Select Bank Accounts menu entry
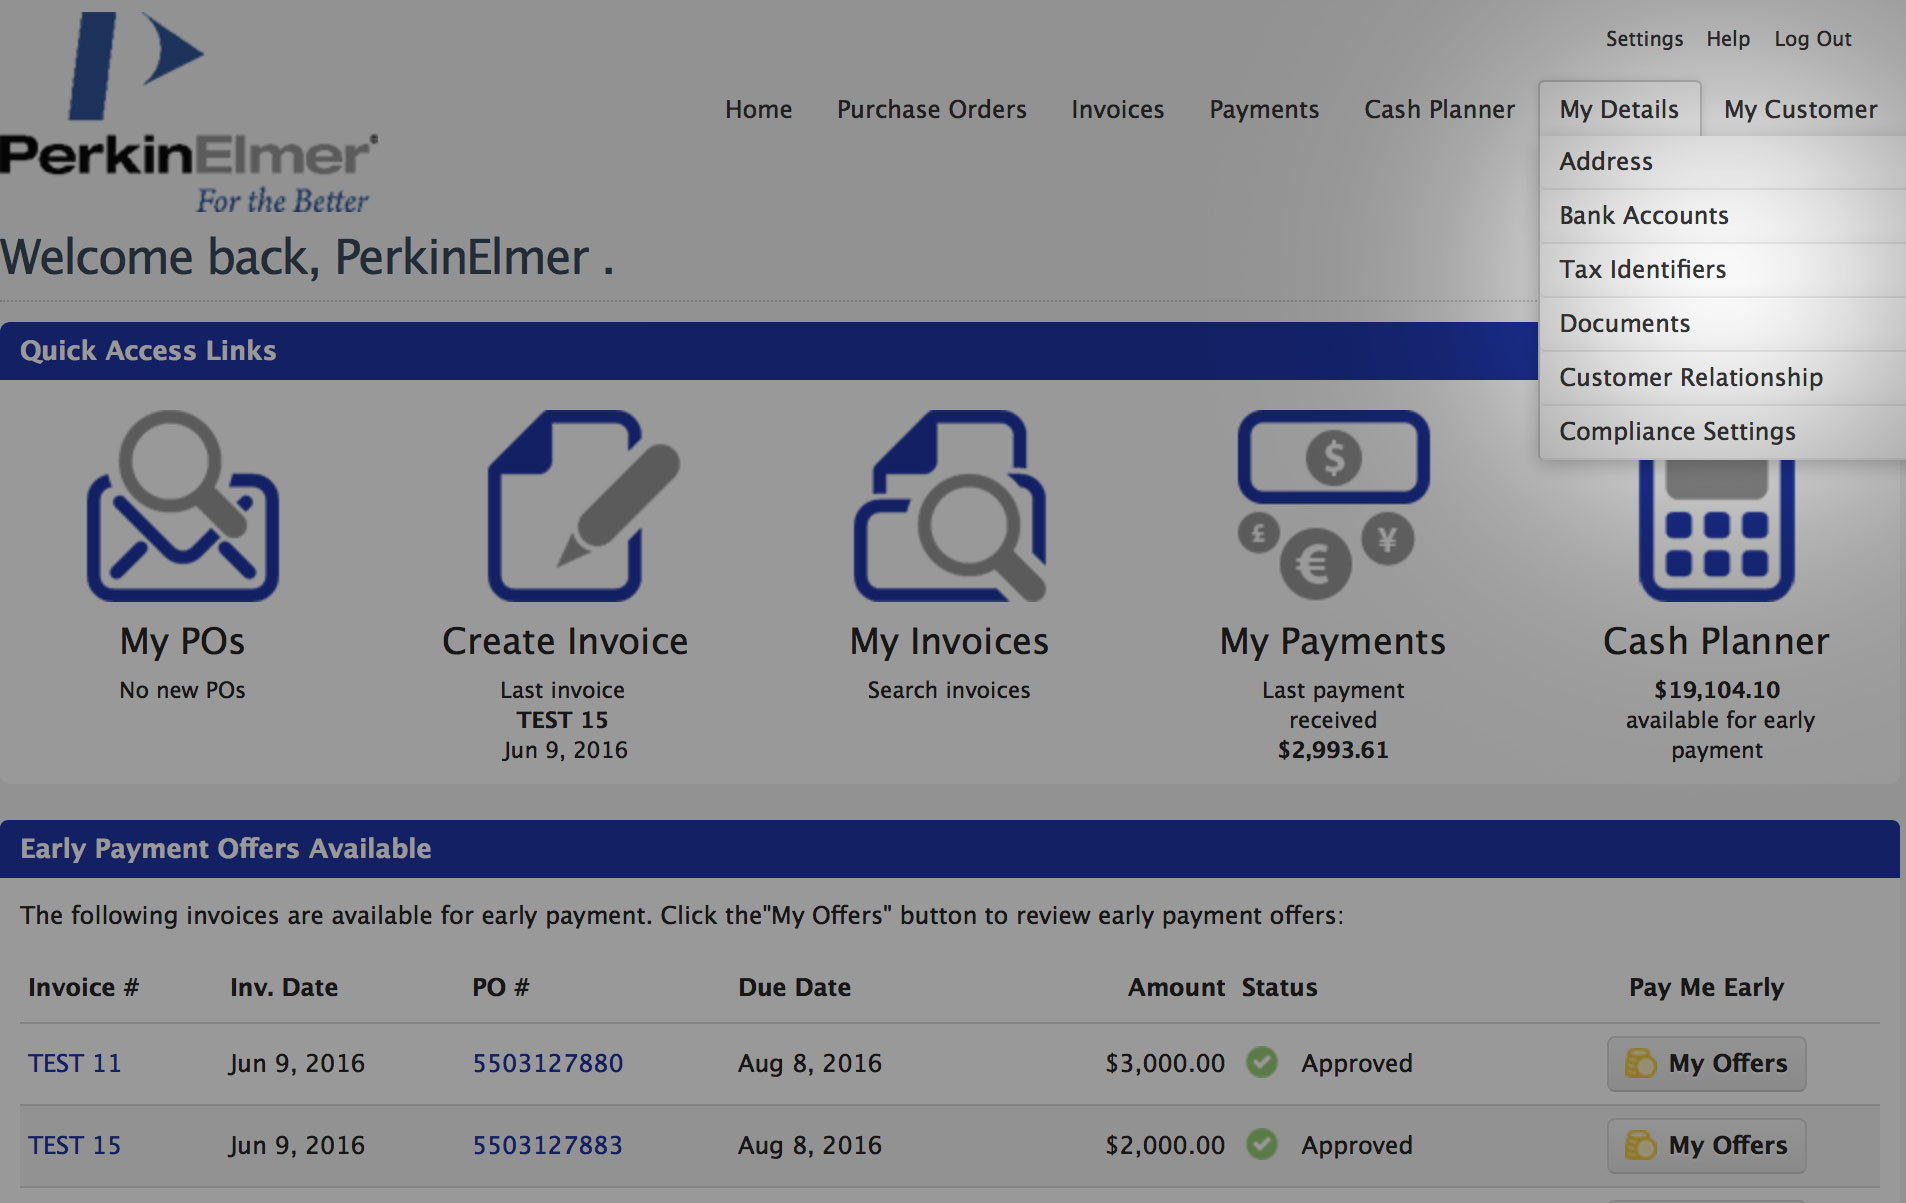The width and height of the screenshot is (1906, 1203). [1723, 216]
